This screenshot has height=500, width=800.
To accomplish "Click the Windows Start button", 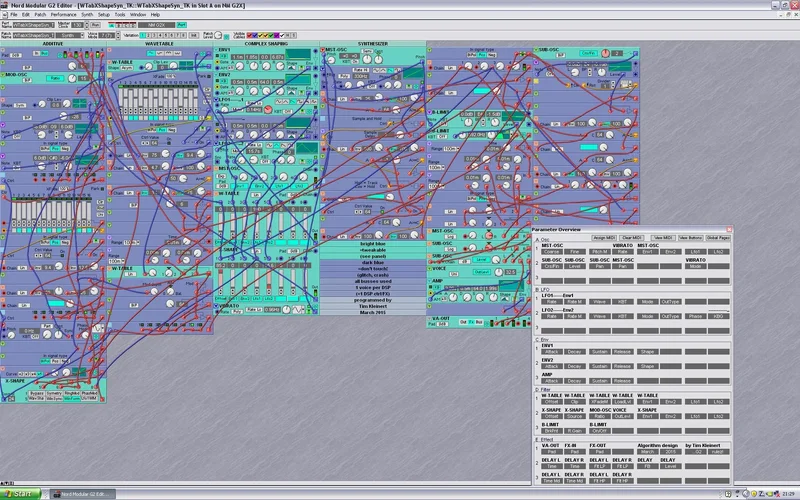I will 20,494.
